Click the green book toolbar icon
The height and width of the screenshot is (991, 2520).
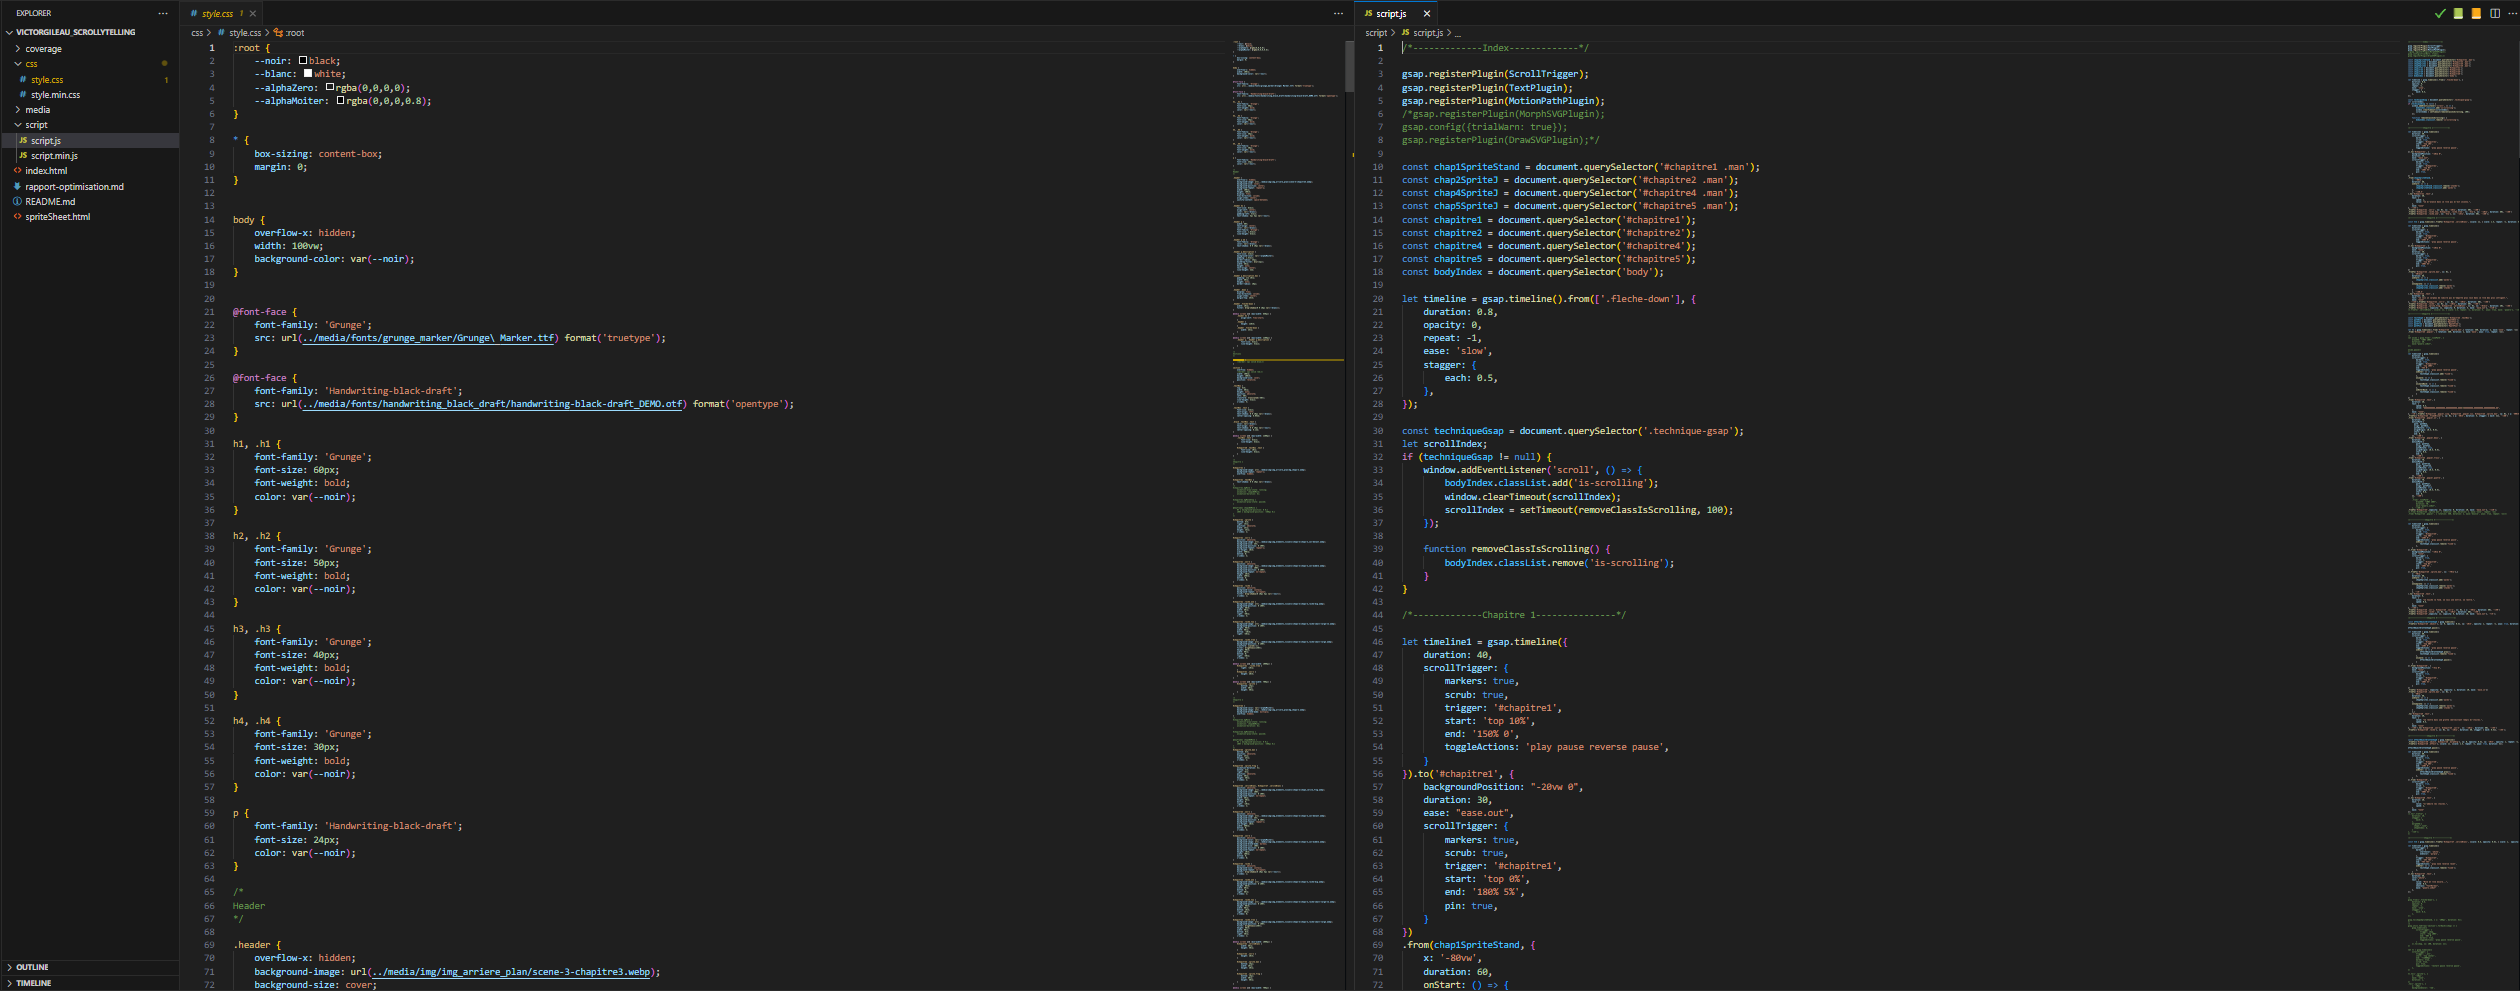2458,14
